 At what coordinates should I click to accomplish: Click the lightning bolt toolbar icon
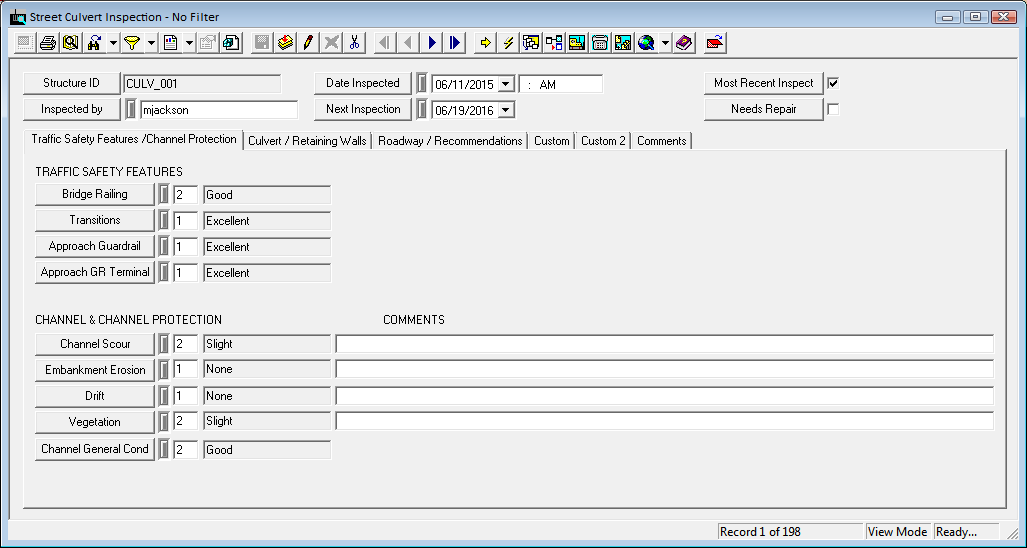508,43
